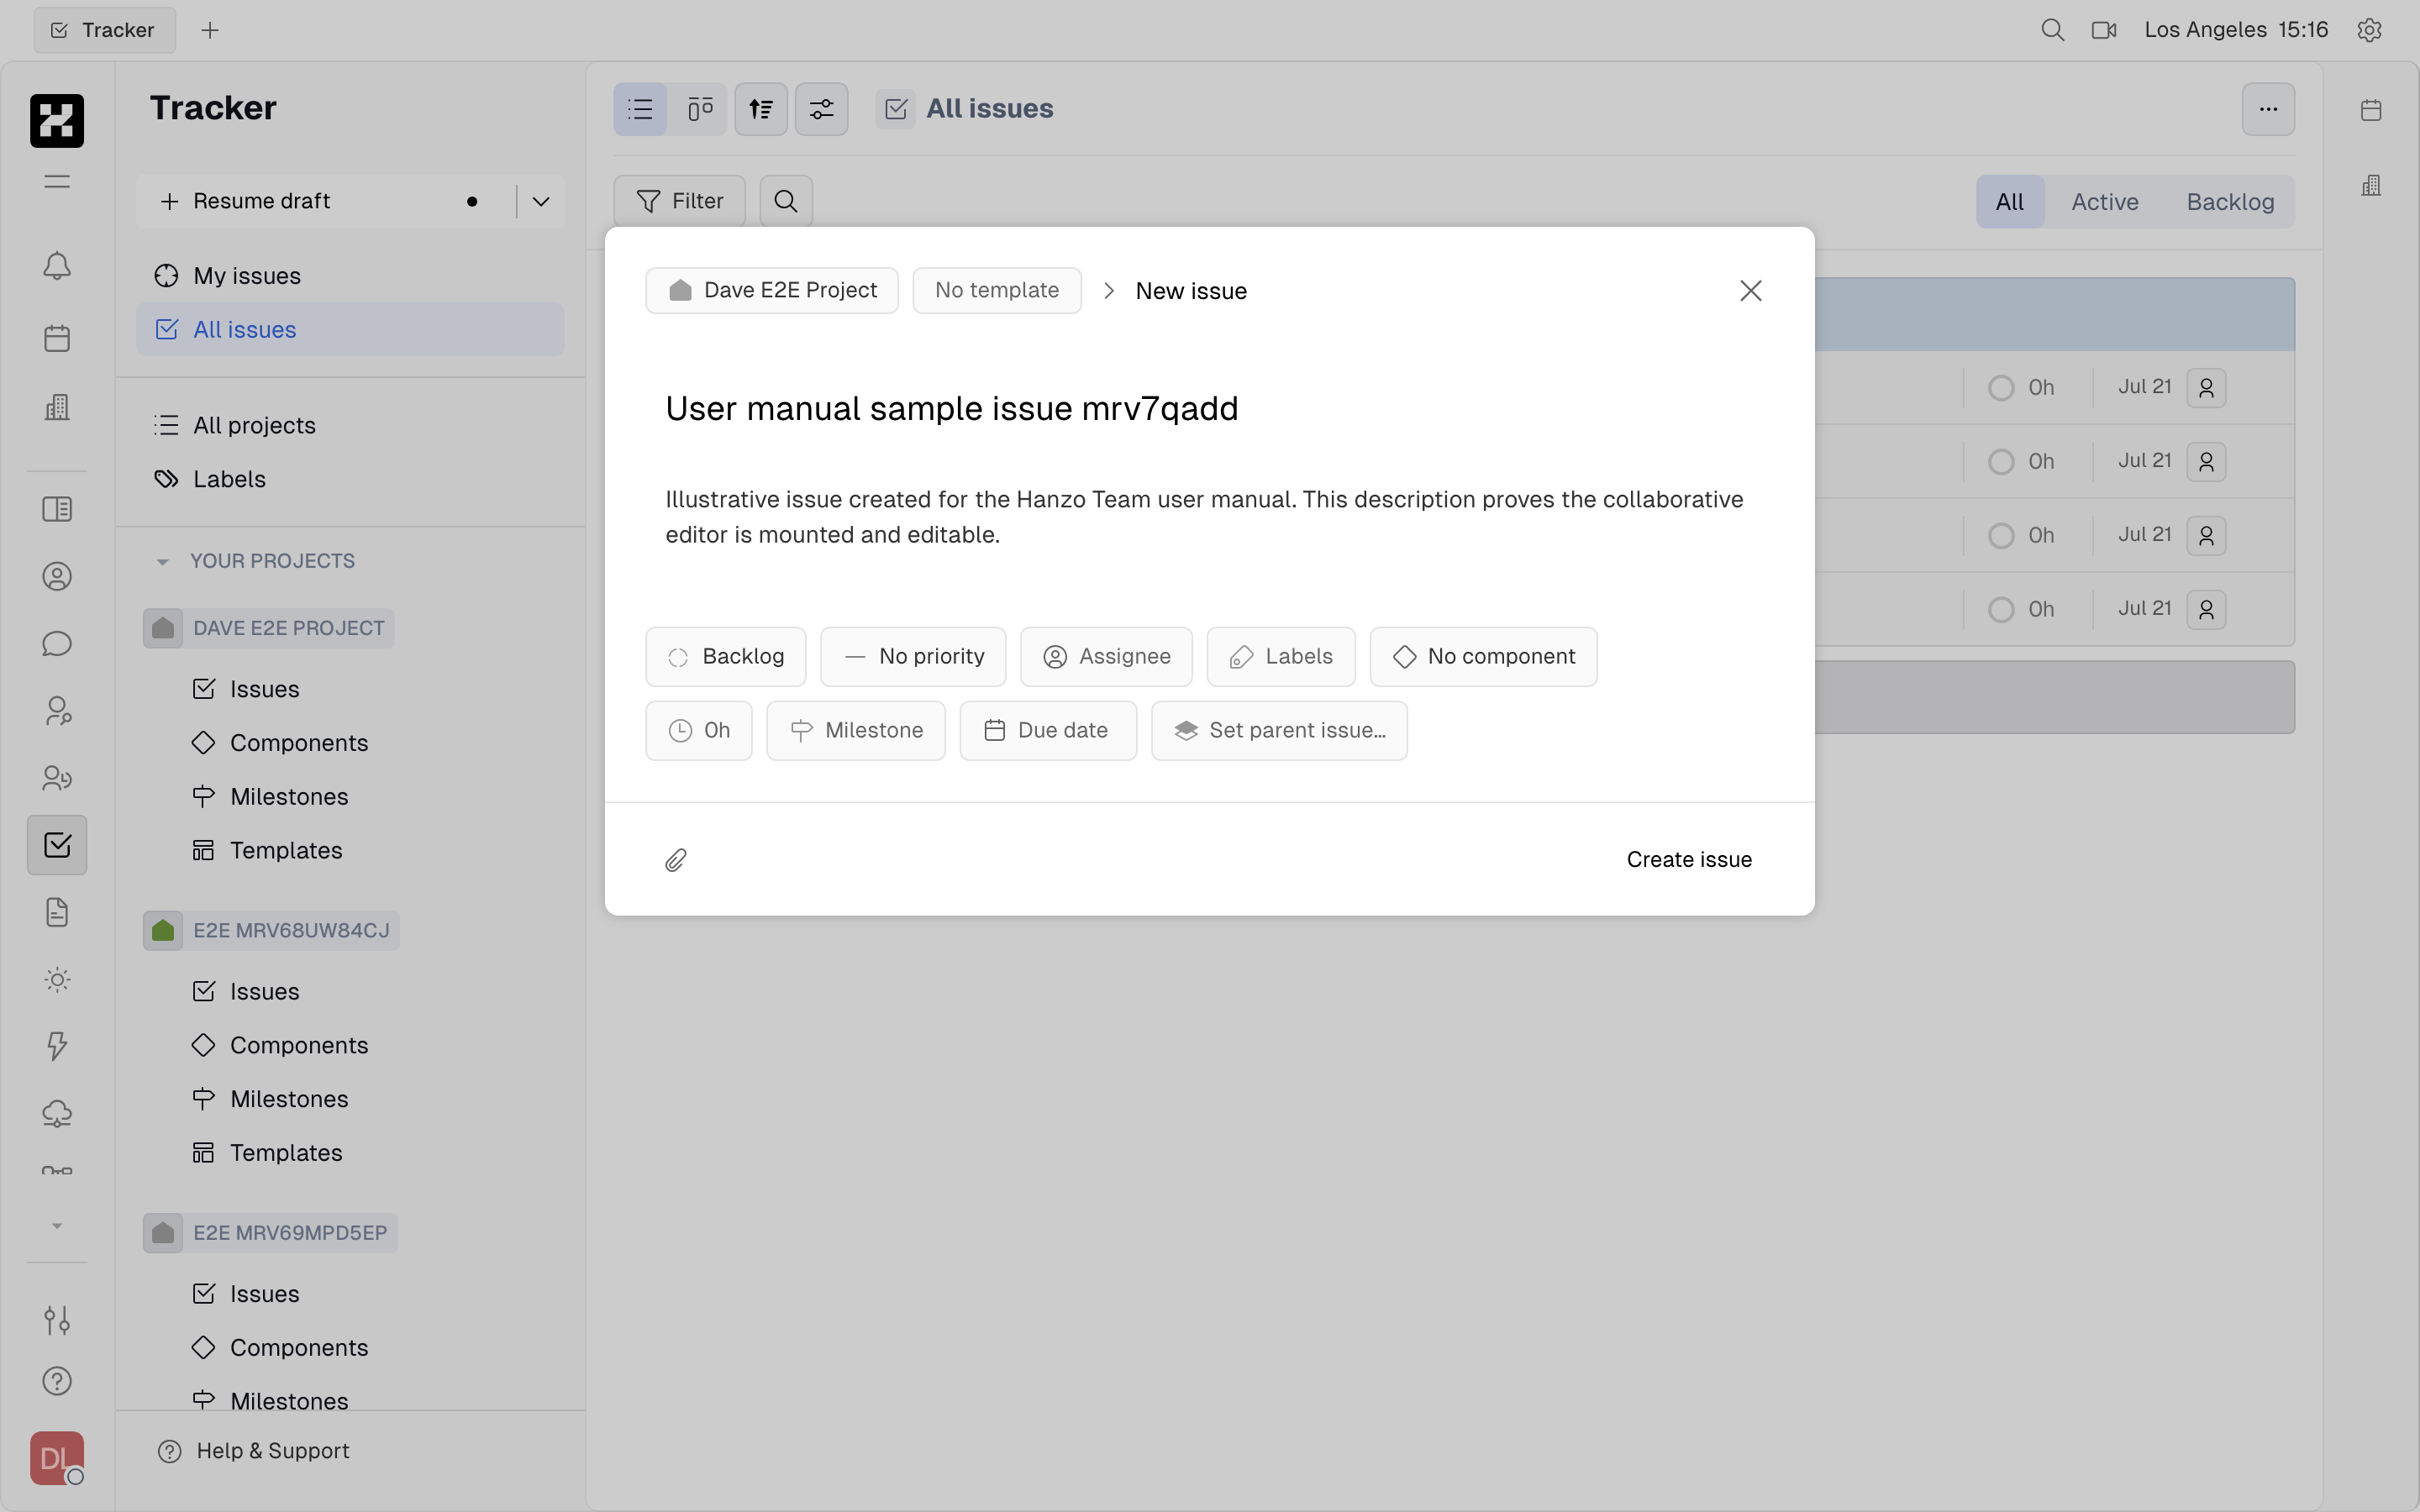
Task: Pick a Due date
Action: coord(1048,731)
